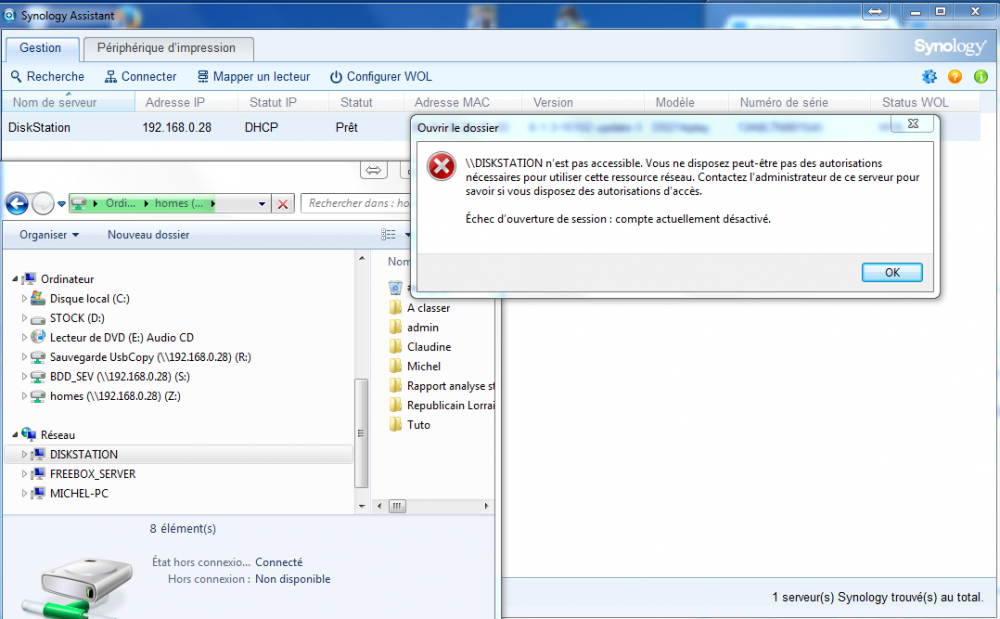
Task: Click the Configurer WOL button
Action: point(381,76)
